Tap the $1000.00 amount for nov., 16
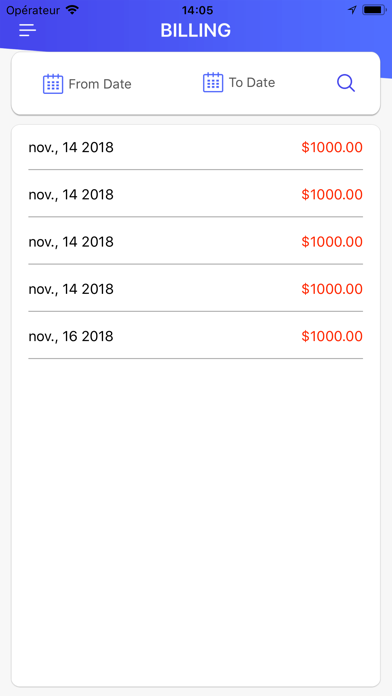Screen dimensions: 392x696 pos(332,336)
